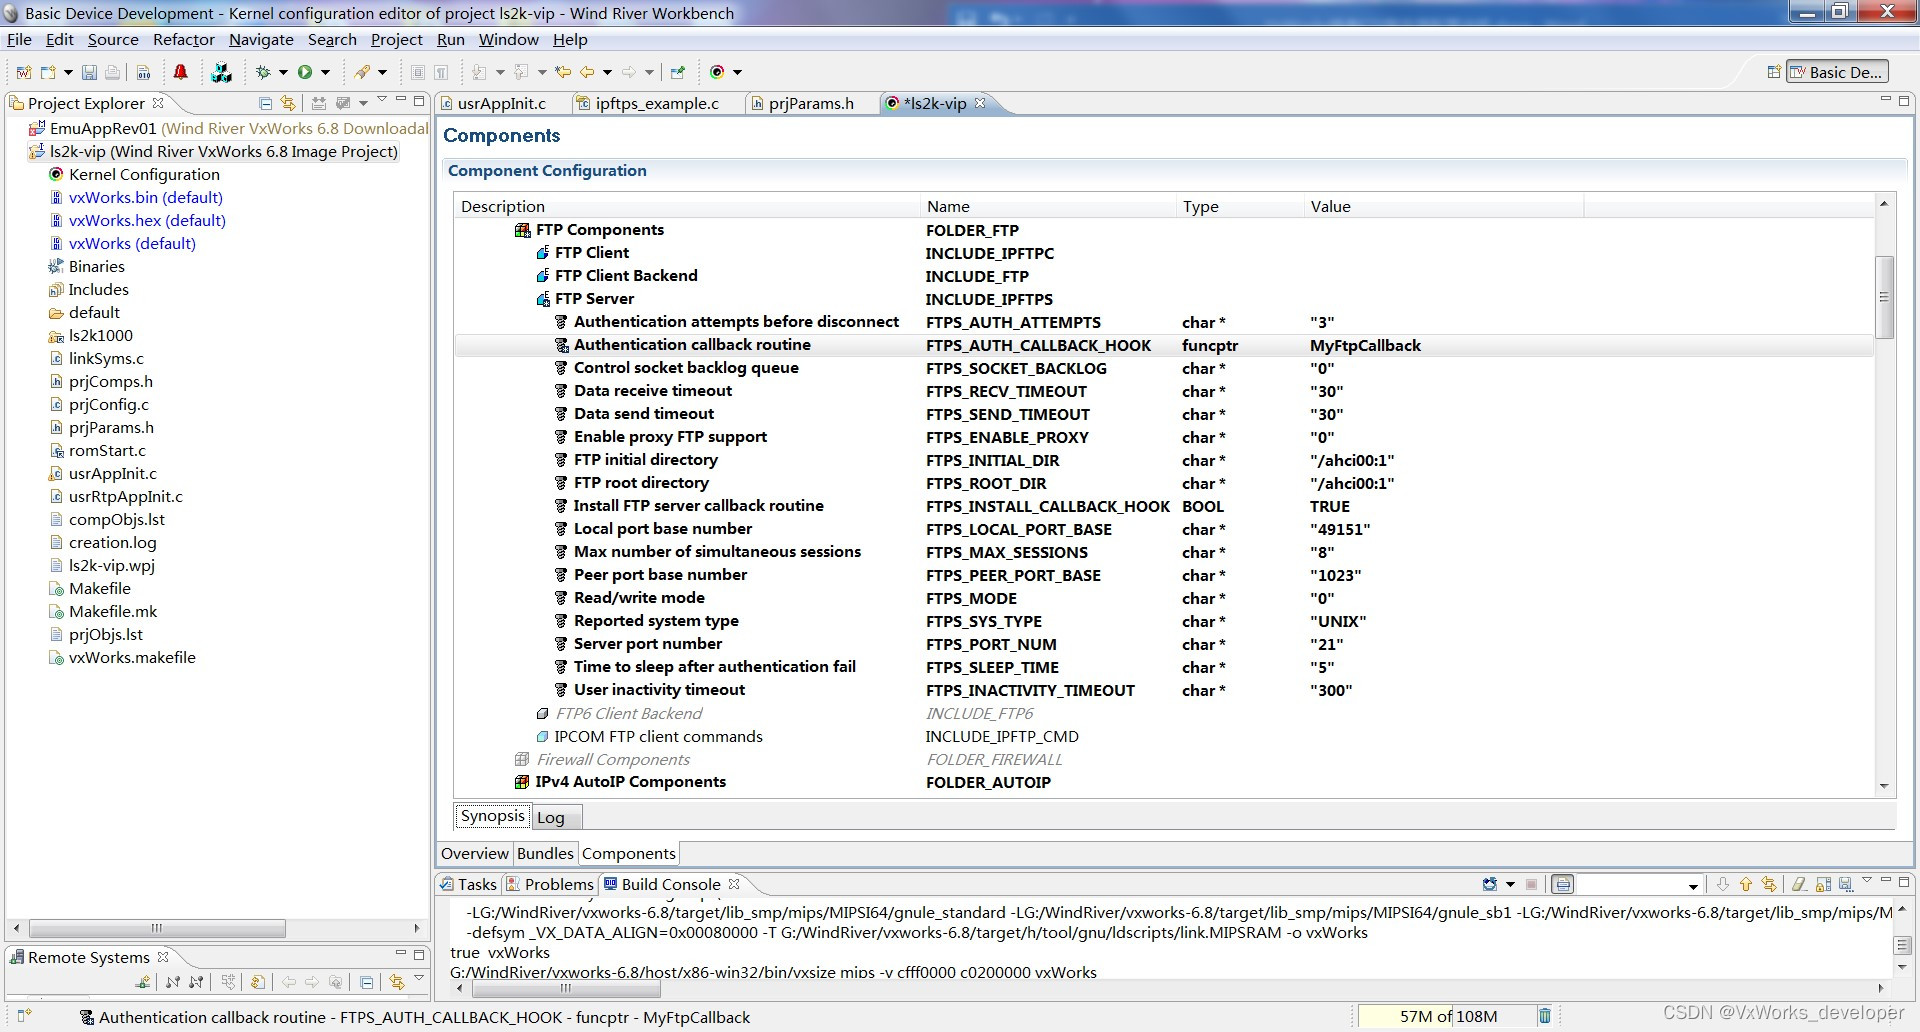Screen dimensions: 1920x1032
Task: Click the component table vertical scrollbar thumb
Action: tap(1884, 297)
